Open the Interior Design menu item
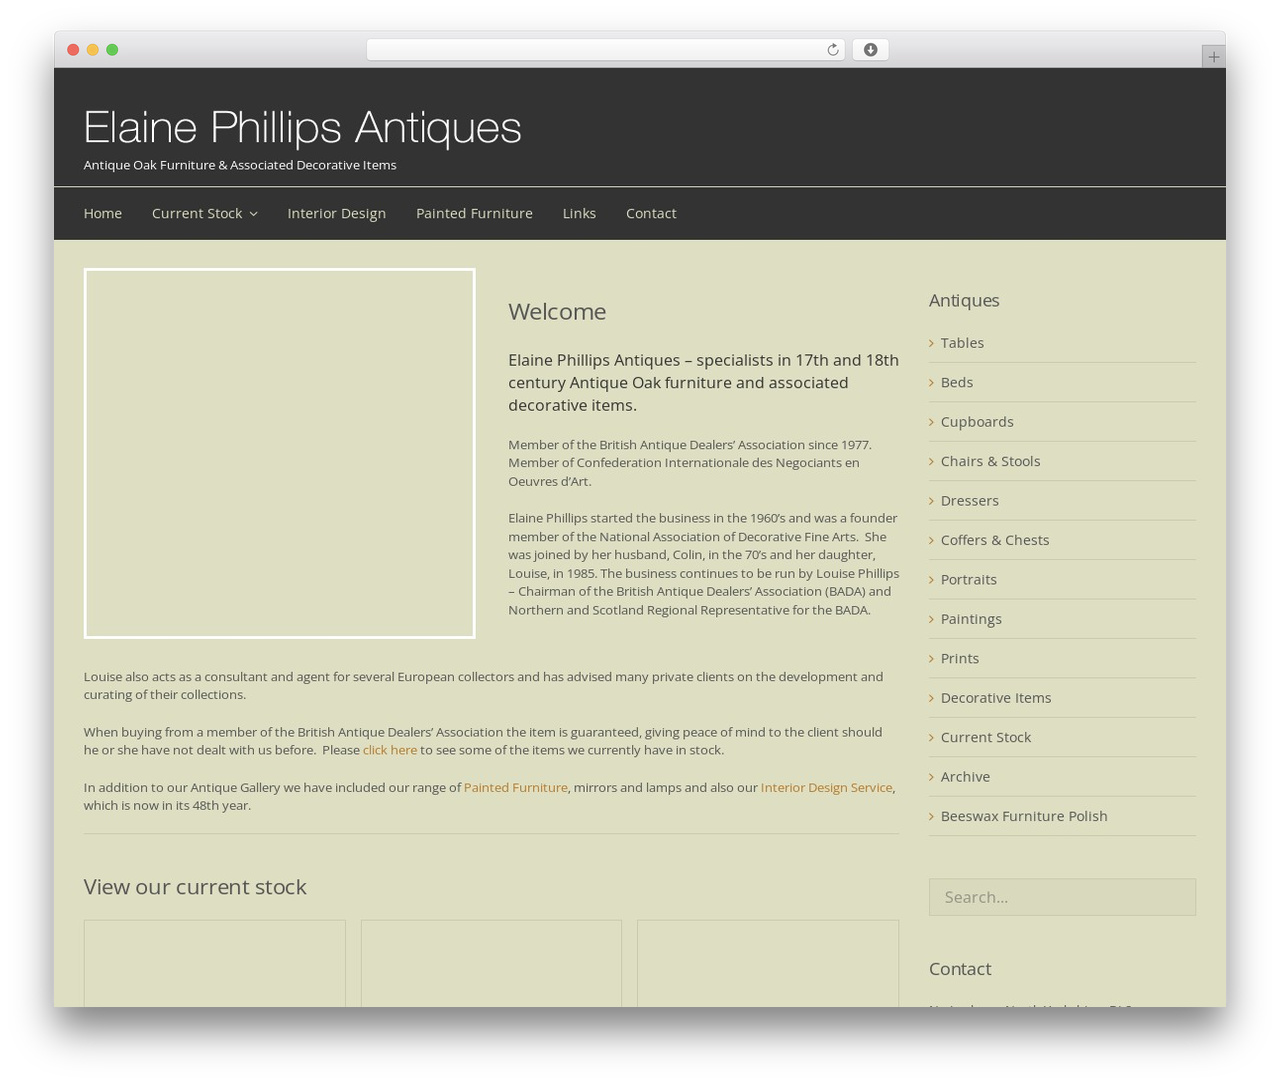This screenshot has height=1084, width=1280. click(336, 213)
